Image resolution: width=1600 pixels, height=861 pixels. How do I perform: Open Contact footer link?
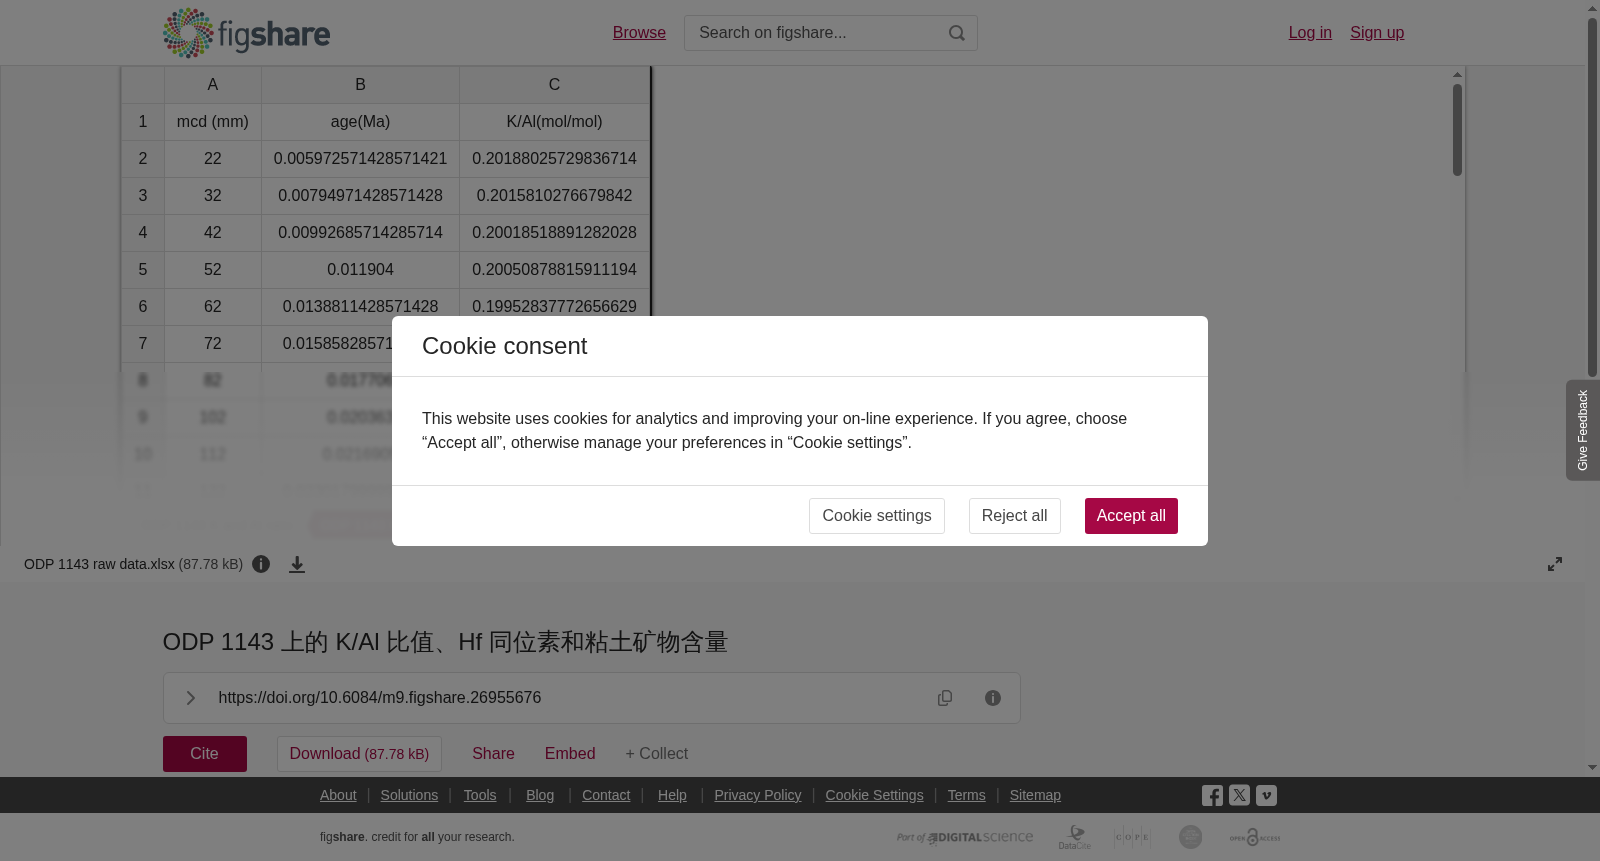tap(606, 795)
